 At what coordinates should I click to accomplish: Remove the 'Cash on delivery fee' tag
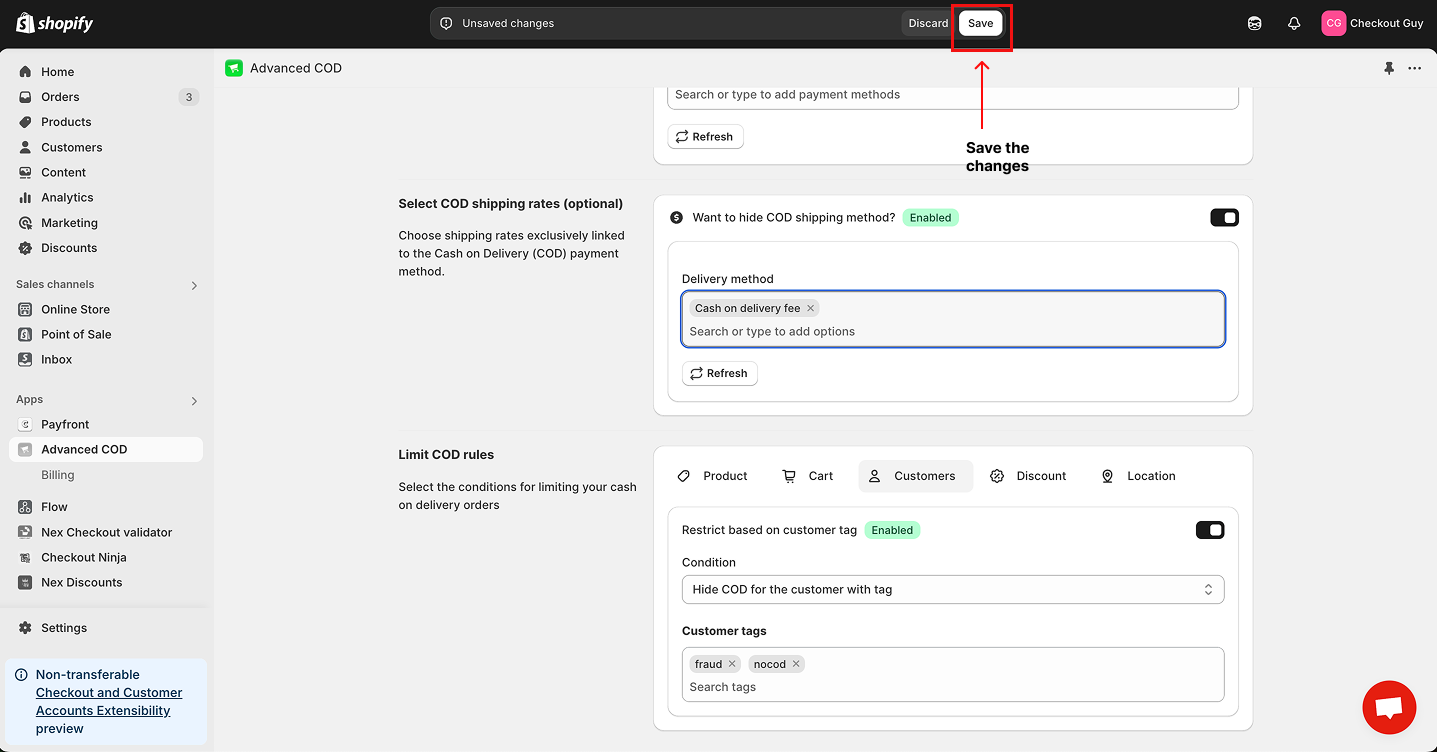811,308
